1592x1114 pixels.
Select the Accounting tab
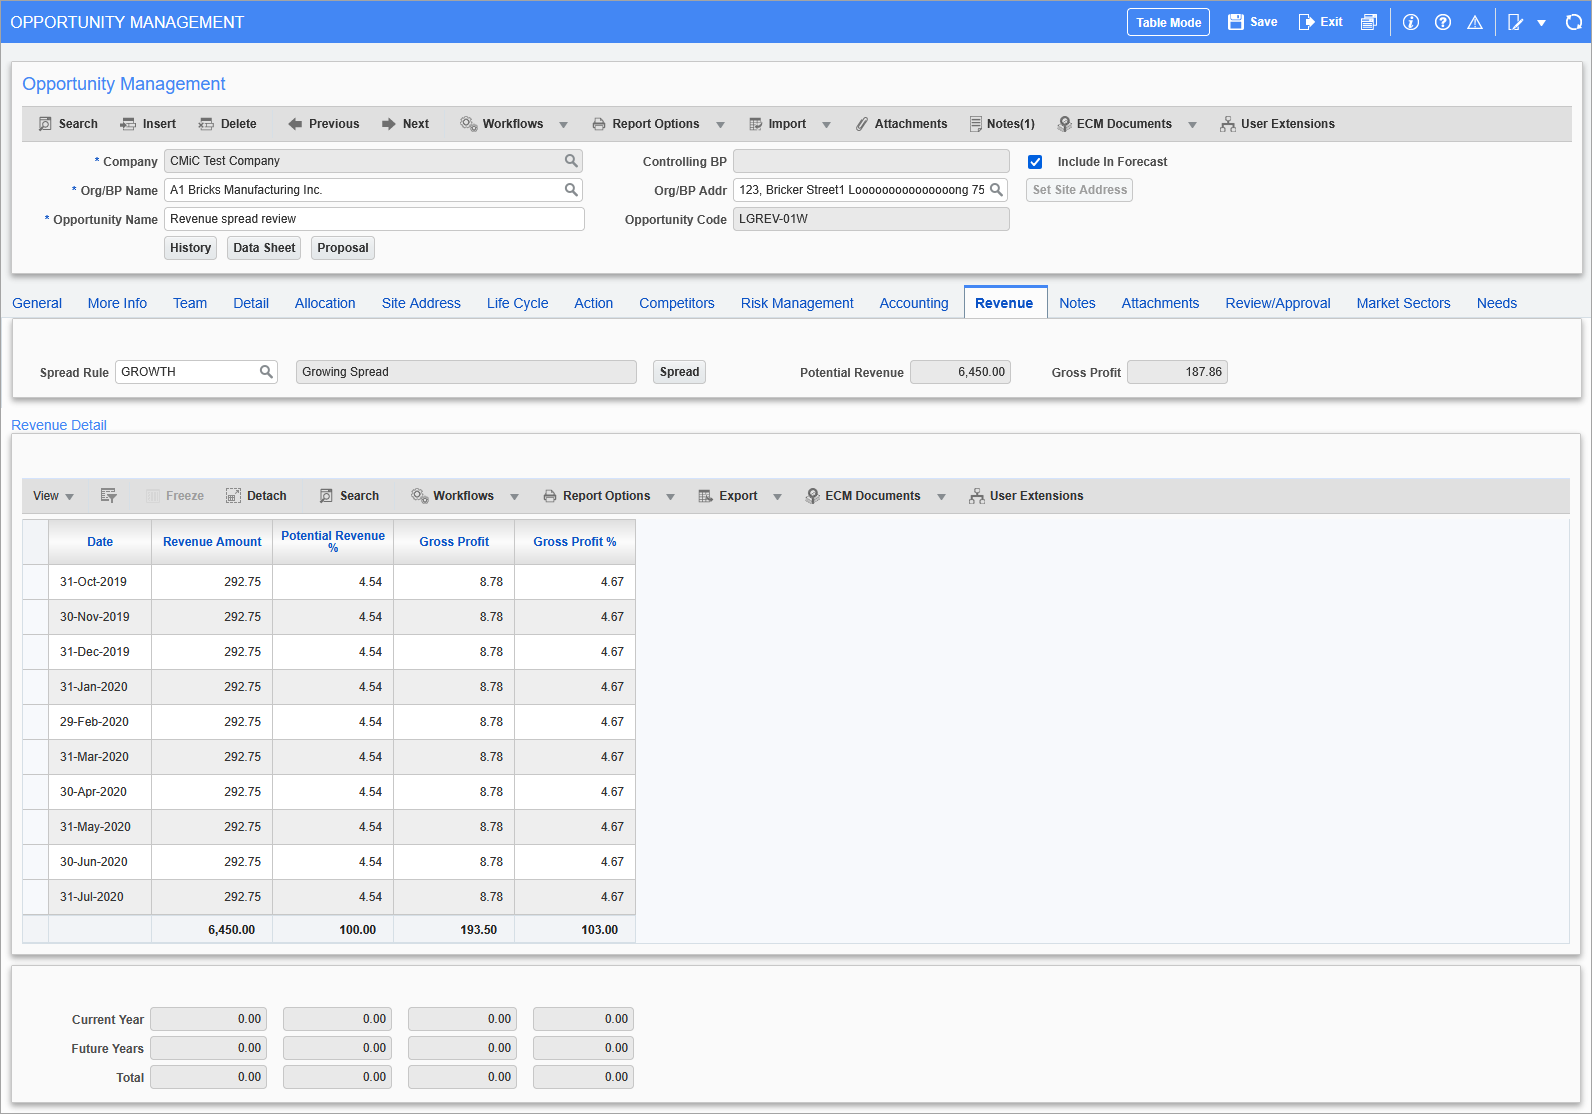(x=914, y=303)
